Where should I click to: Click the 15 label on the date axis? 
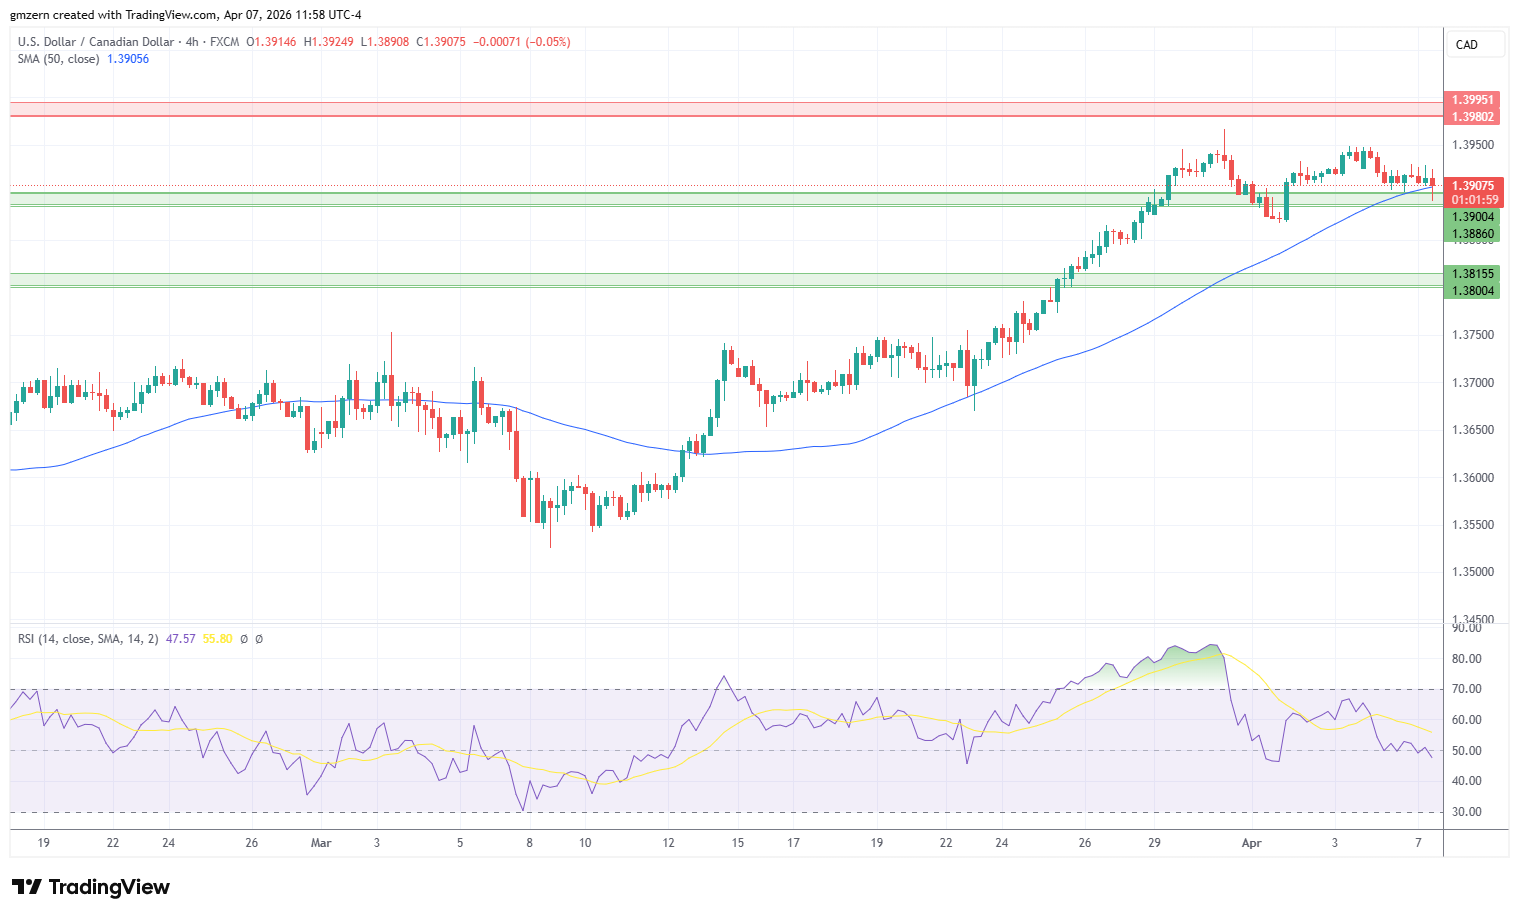tap(737, 843)
